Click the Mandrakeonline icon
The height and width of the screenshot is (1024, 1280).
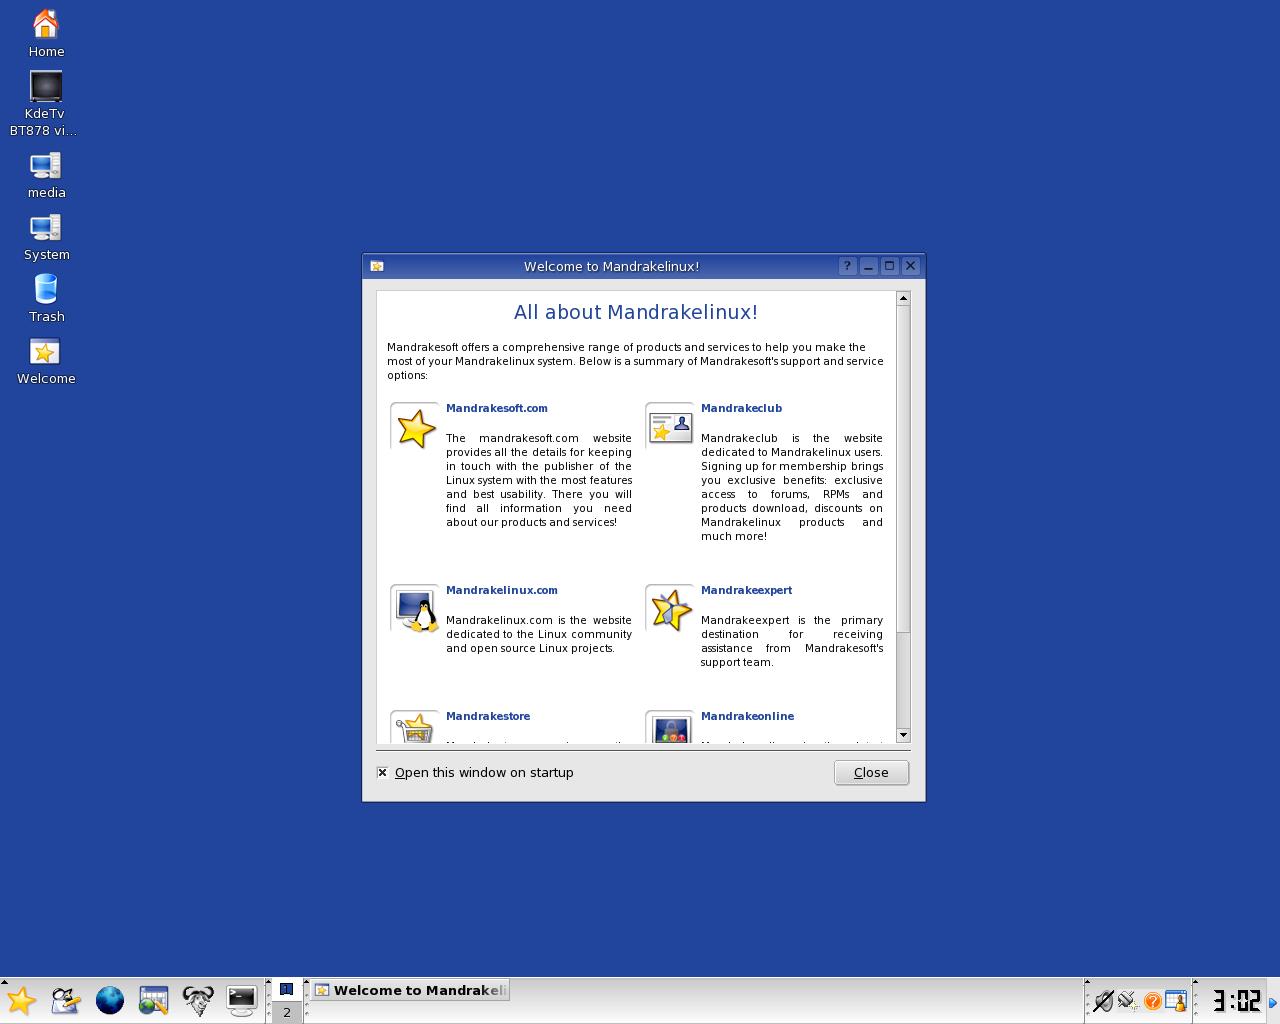[670, 727]
